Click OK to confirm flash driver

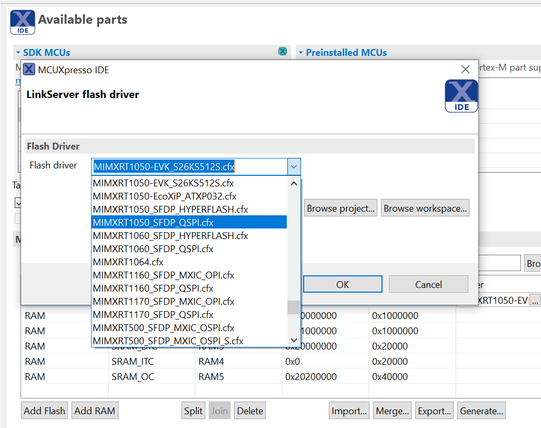pos(343,284)
